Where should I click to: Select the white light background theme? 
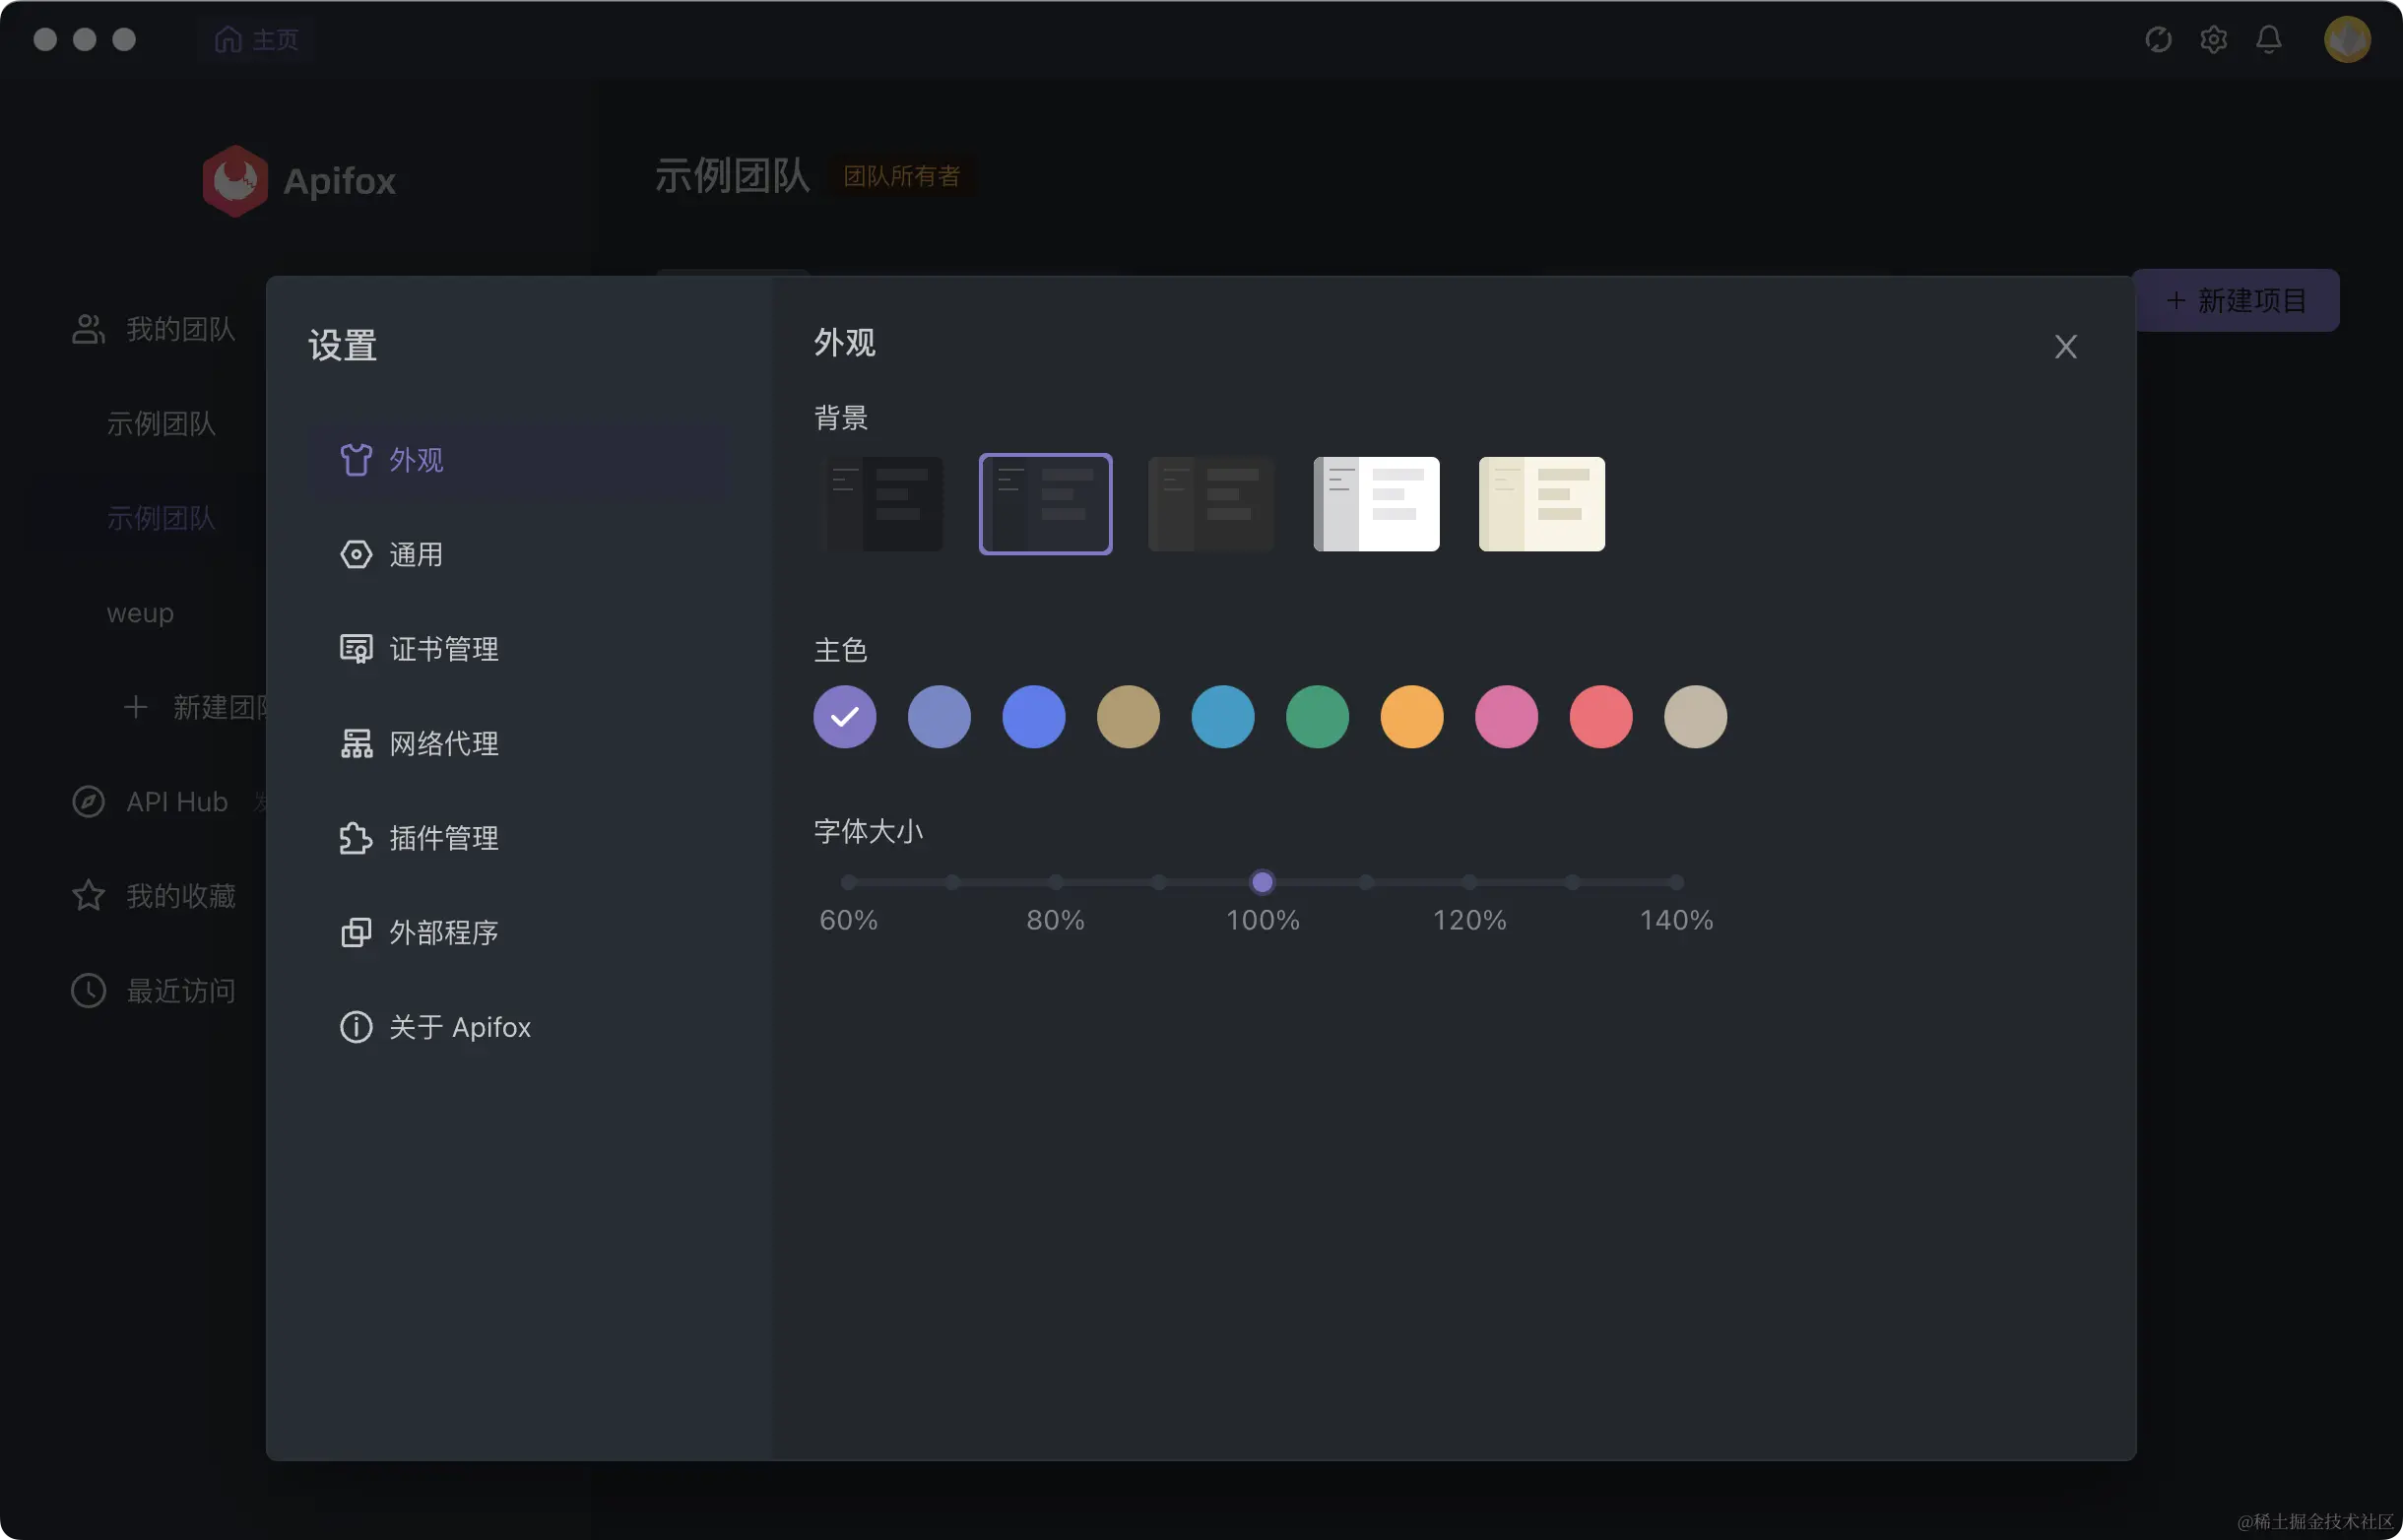pos(1376,503)
